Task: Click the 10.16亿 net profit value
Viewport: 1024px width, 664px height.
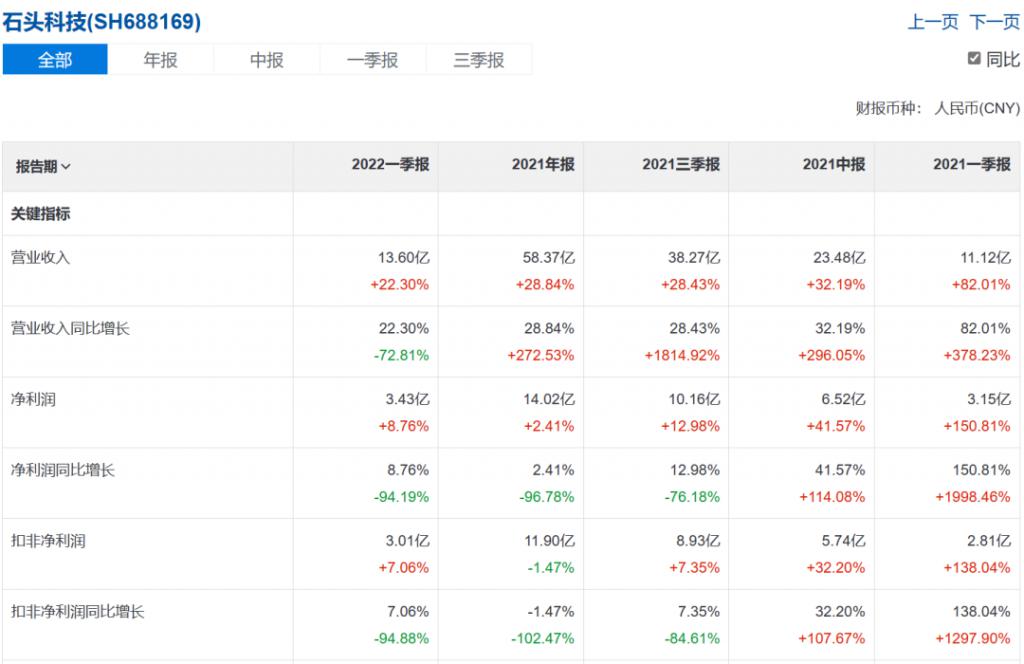Action: click(x=694, y=400)
